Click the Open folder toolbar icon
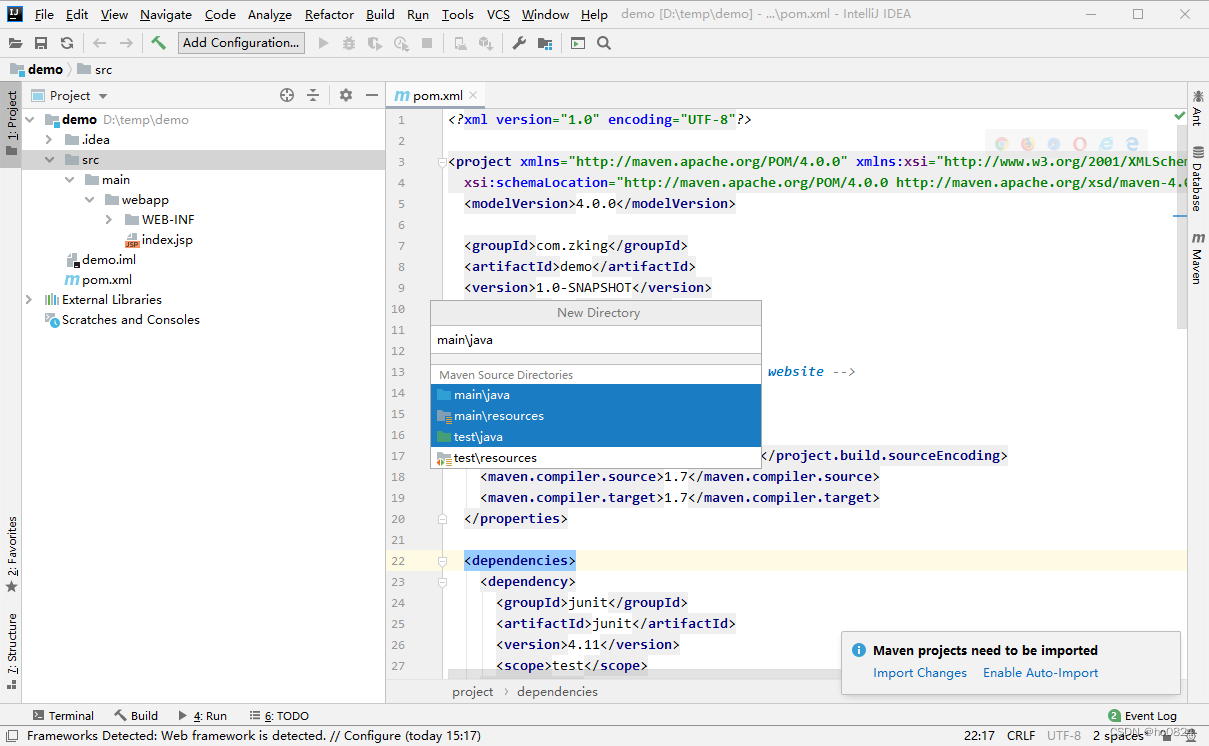Screen dimensions: 1209x746 15,43
